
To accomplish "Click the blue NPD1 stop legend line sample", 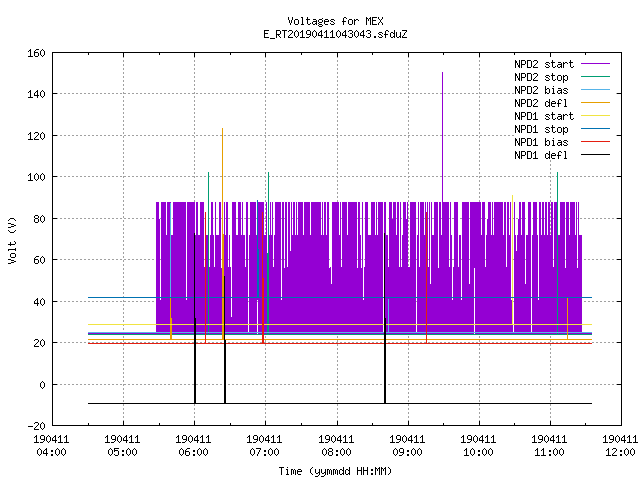I will click(x=595, y=129).
